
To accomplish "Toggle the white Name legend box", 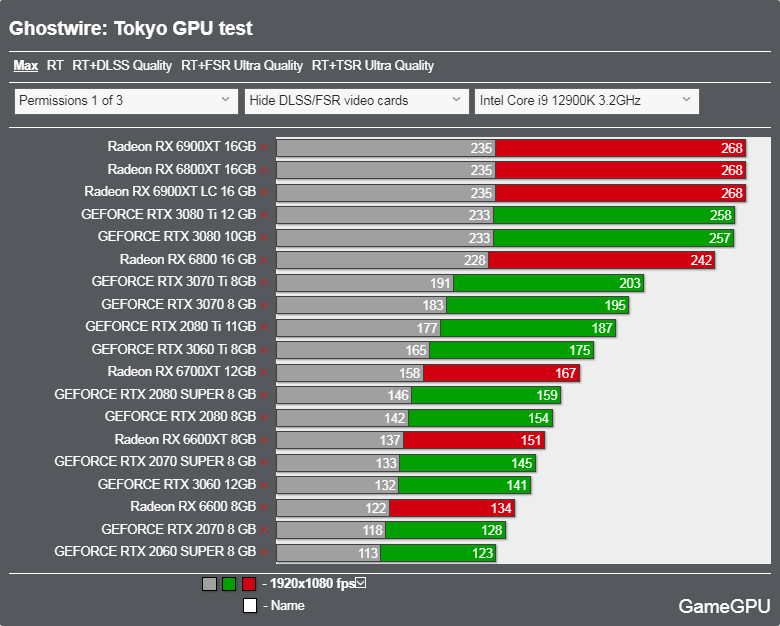I will [250, 606].
